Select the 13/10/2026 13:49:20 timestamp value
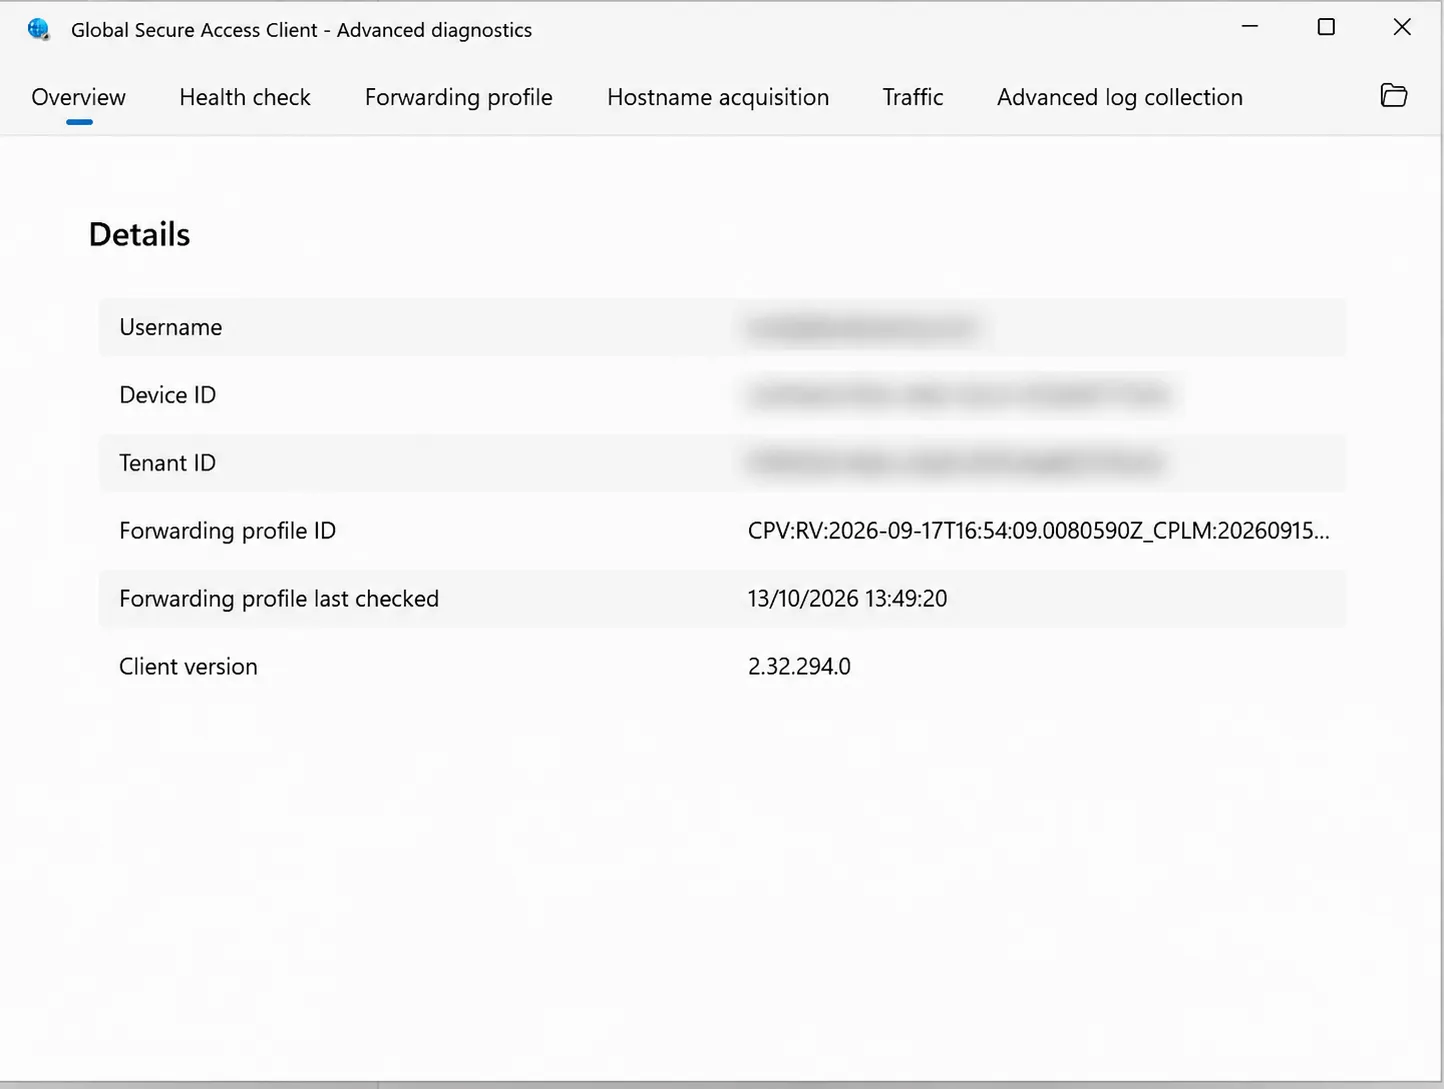Viewport: 1444px width, 1089px height. pos(847,599)
